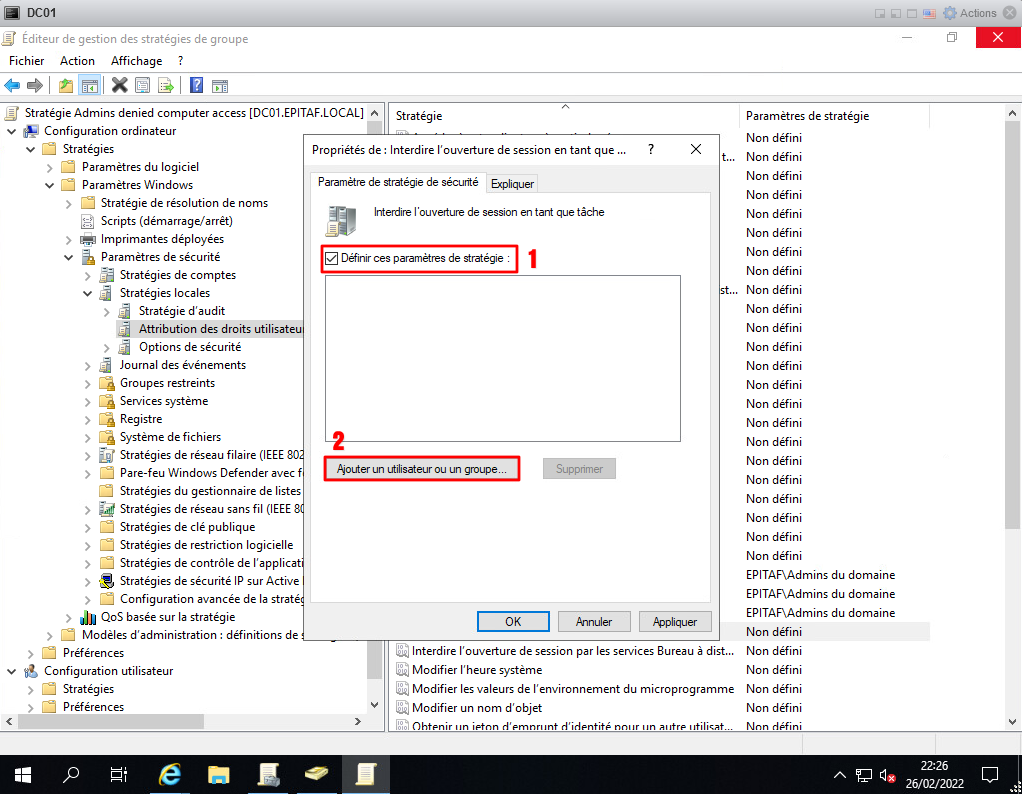Open Internet Explorer from the taskbar
The width and height of the screenshot is (1022, 794).
[171, 774]
